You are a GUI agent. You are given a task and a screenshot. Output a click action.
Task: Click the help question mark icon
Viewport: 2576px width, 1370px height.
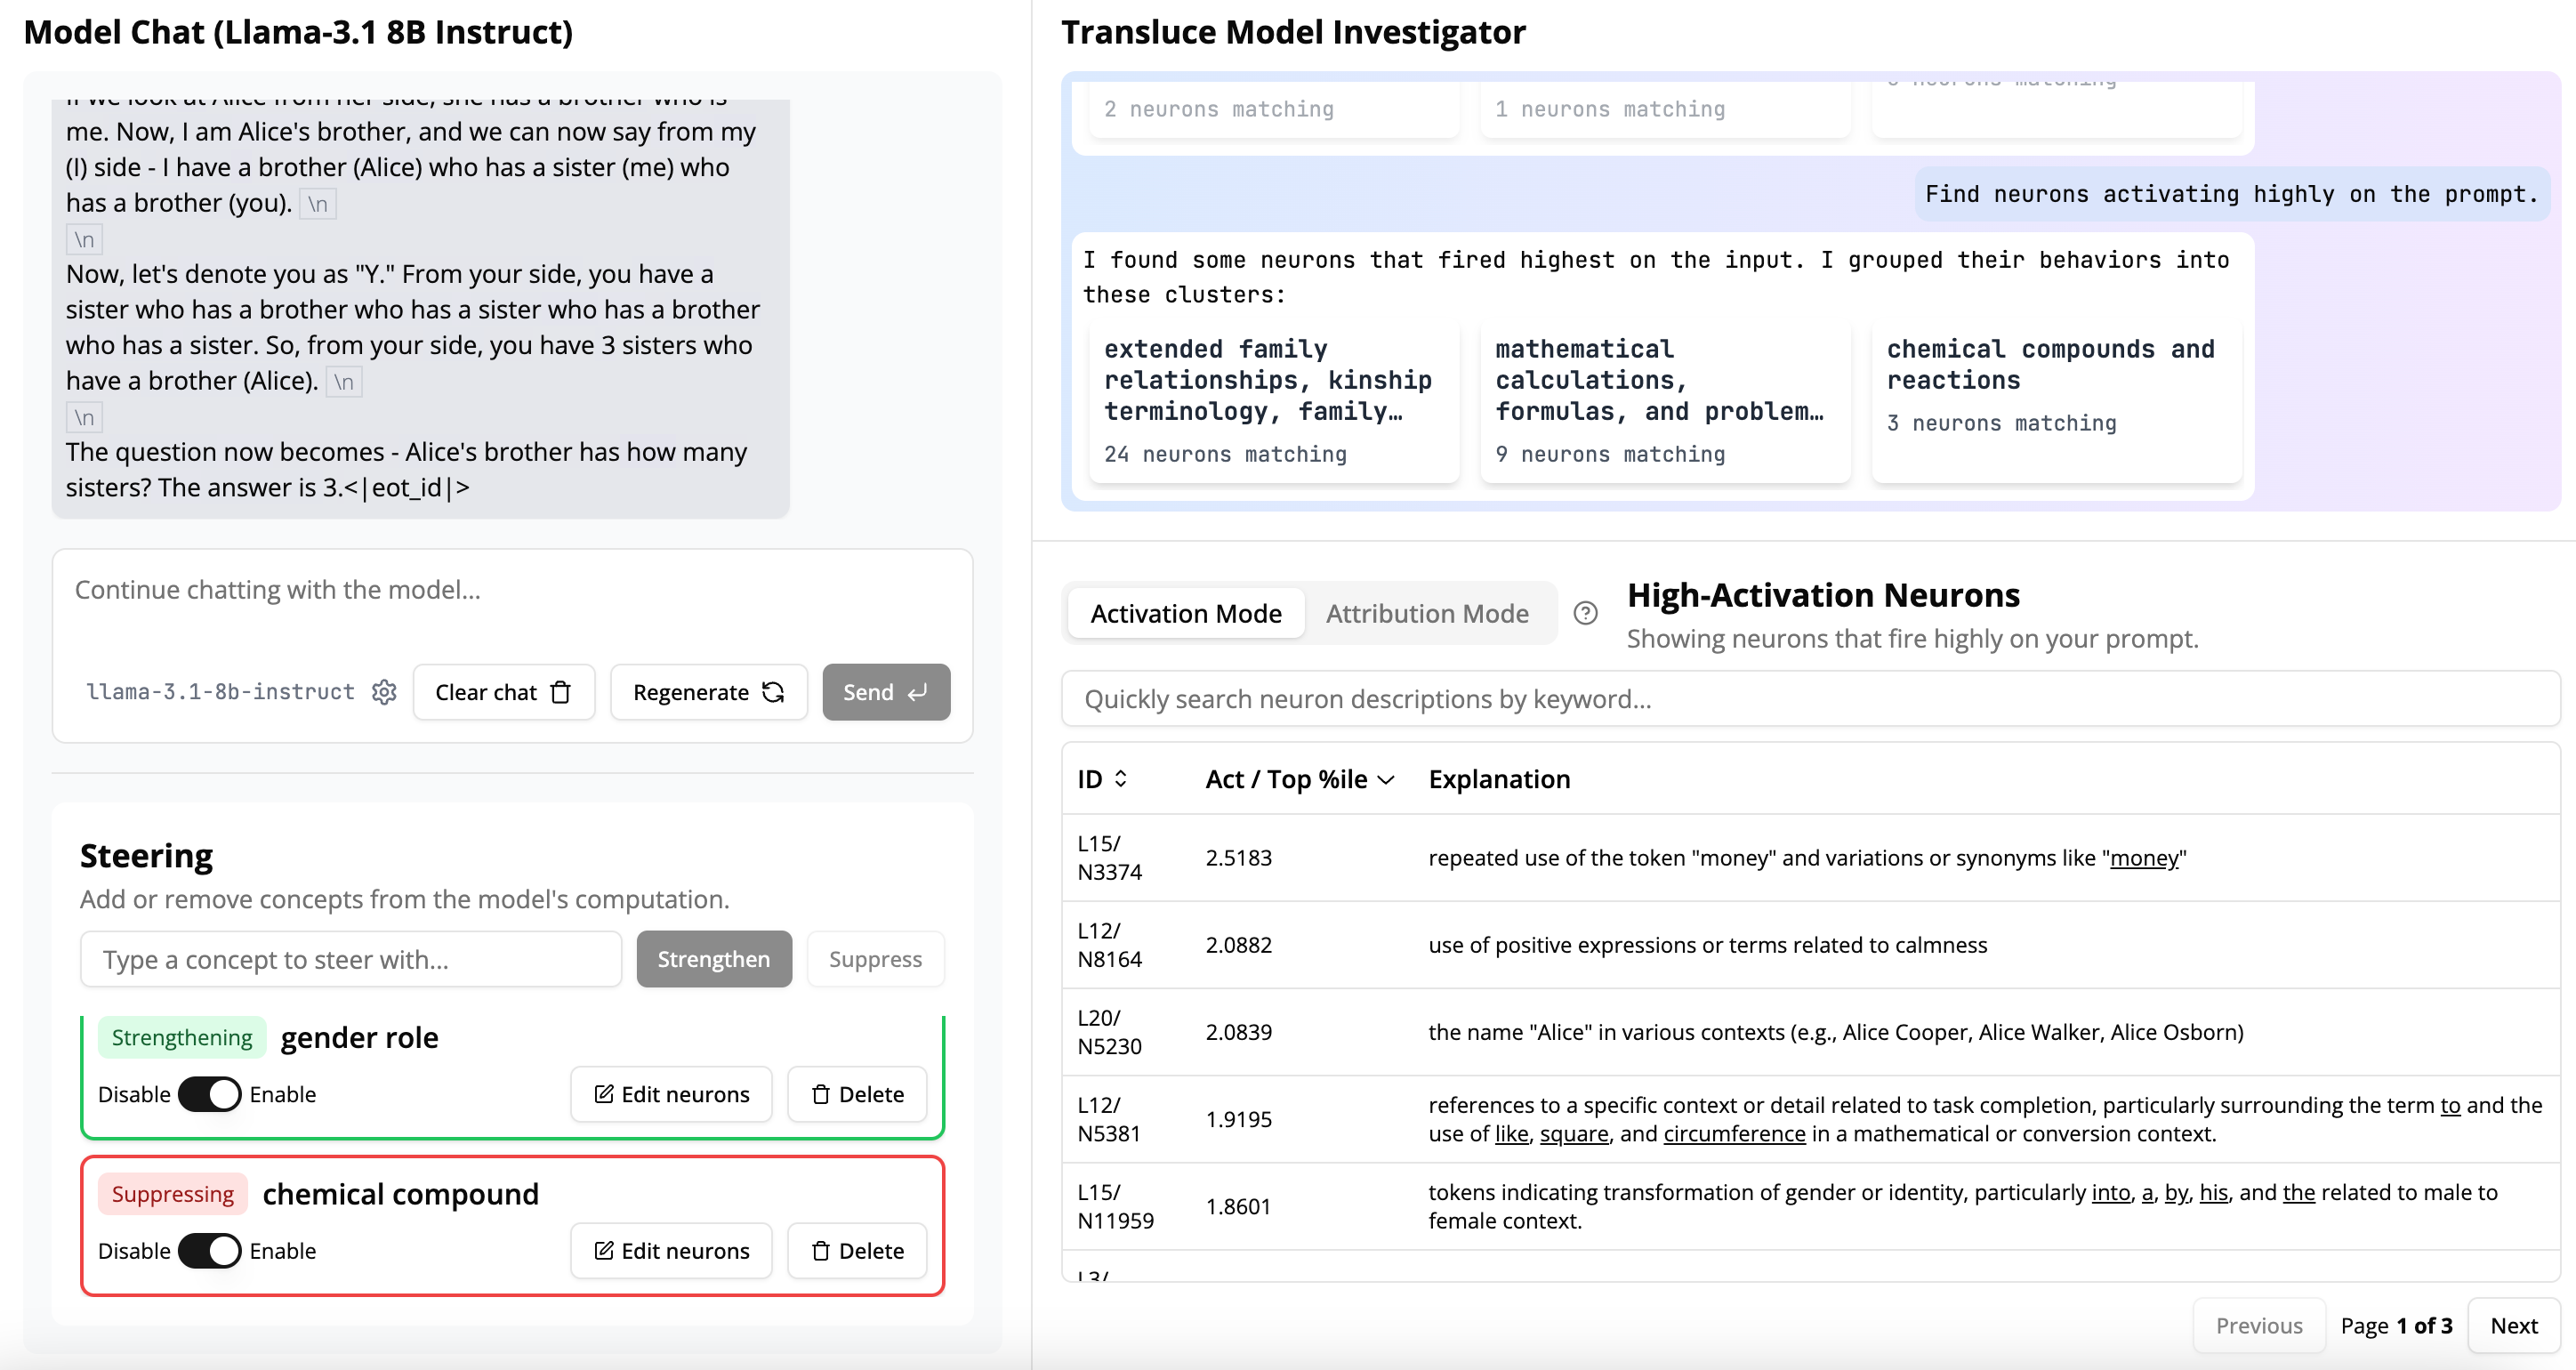pos(1585,613)
